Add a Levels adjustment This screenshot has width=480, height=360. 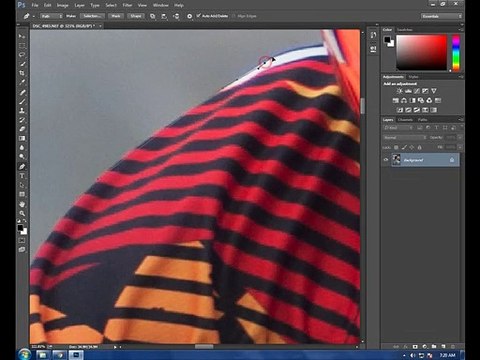408,91
